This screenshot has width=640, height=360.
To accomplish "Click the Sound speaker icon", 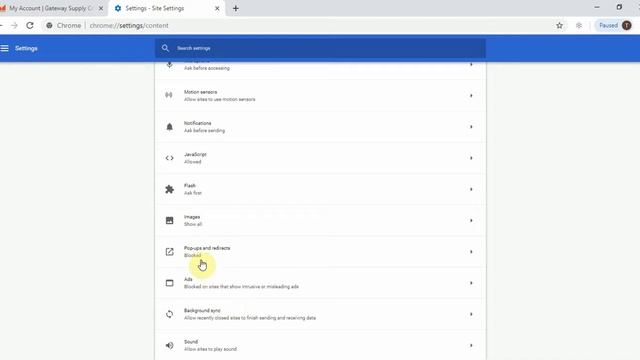I will pyautogui.click(x=169, y=345).
